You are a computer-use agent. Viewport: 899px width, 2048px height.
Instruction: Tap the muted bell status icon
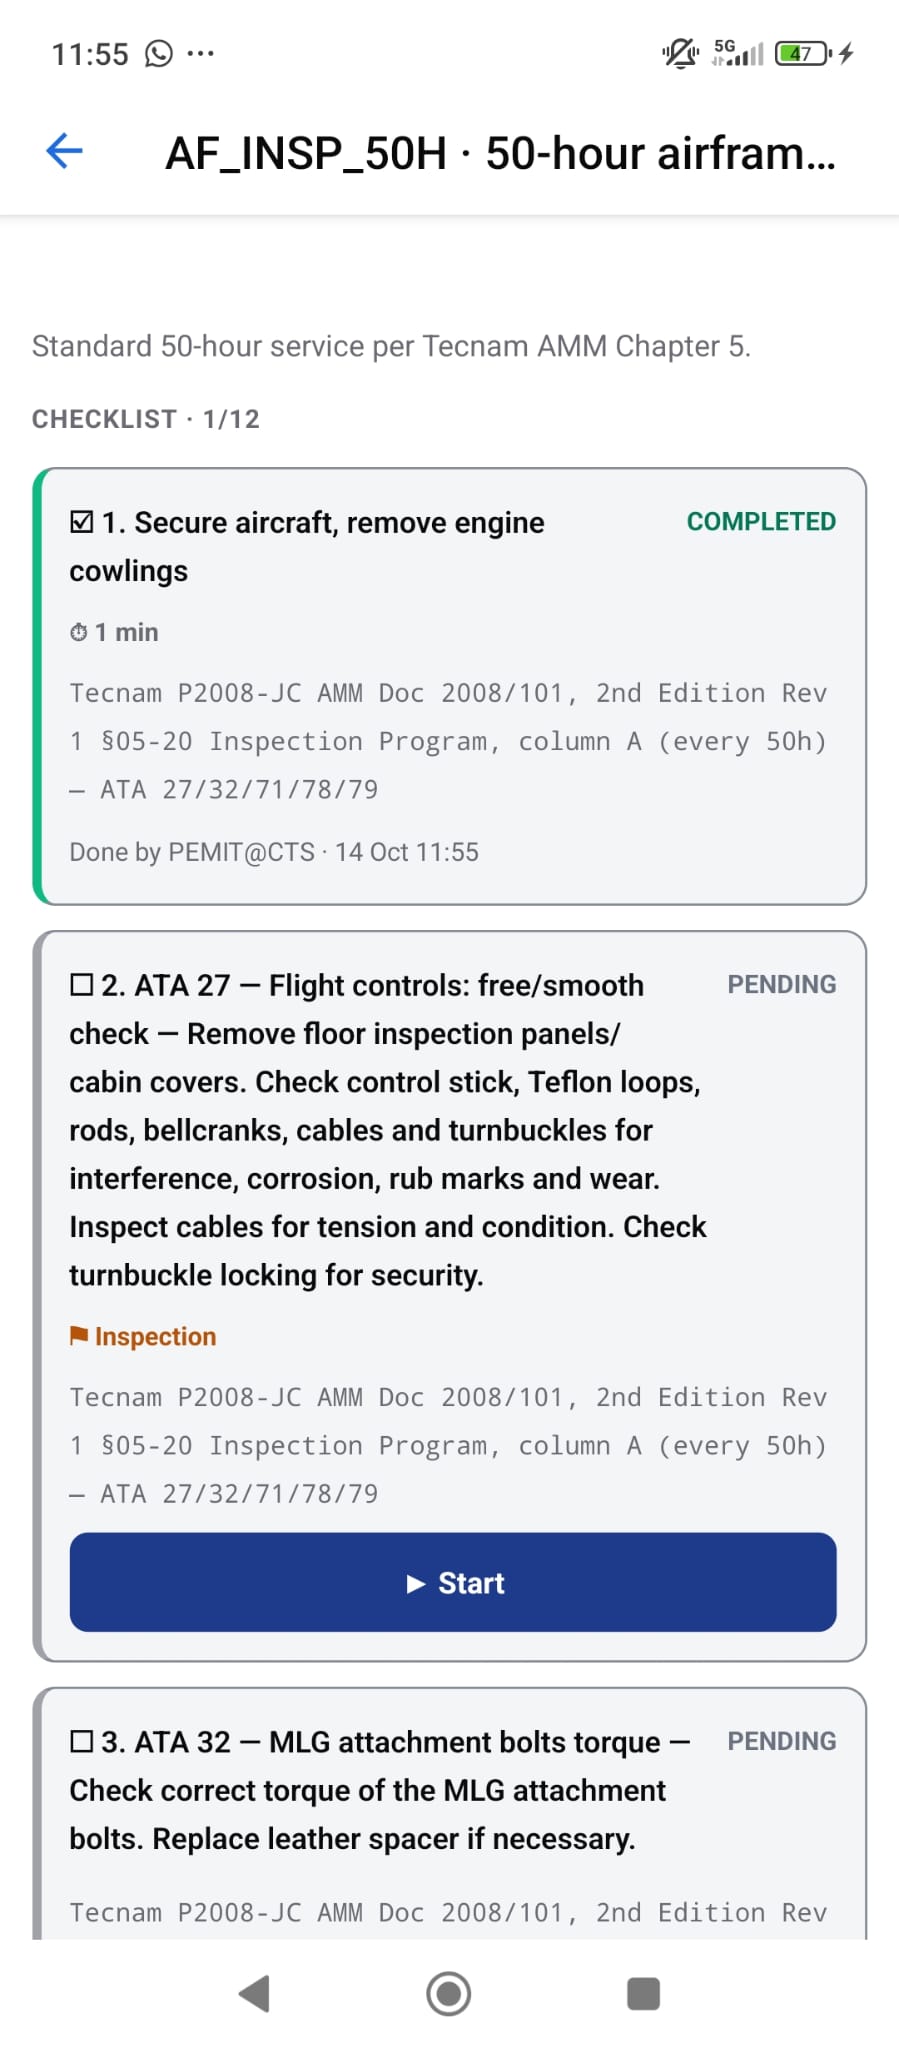click(x=681, y=53)
